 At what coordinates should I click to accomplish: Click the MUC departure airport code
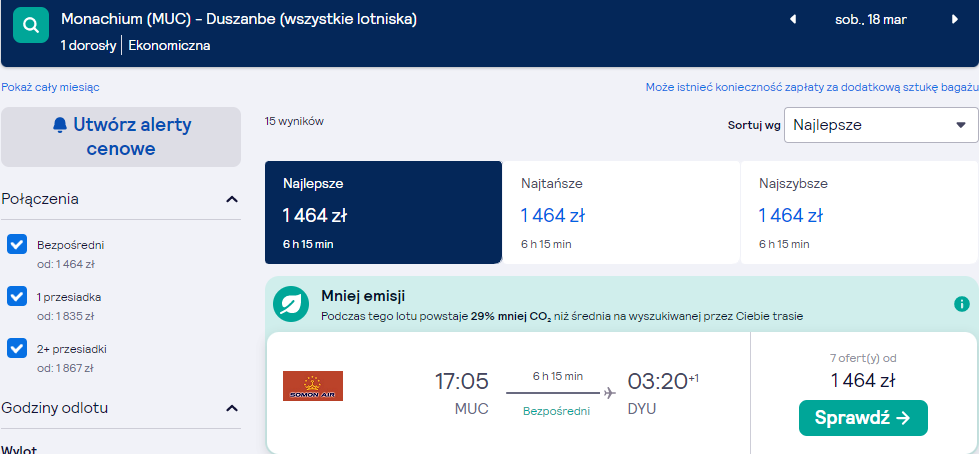pyautogui.click(x=471, y=410)
